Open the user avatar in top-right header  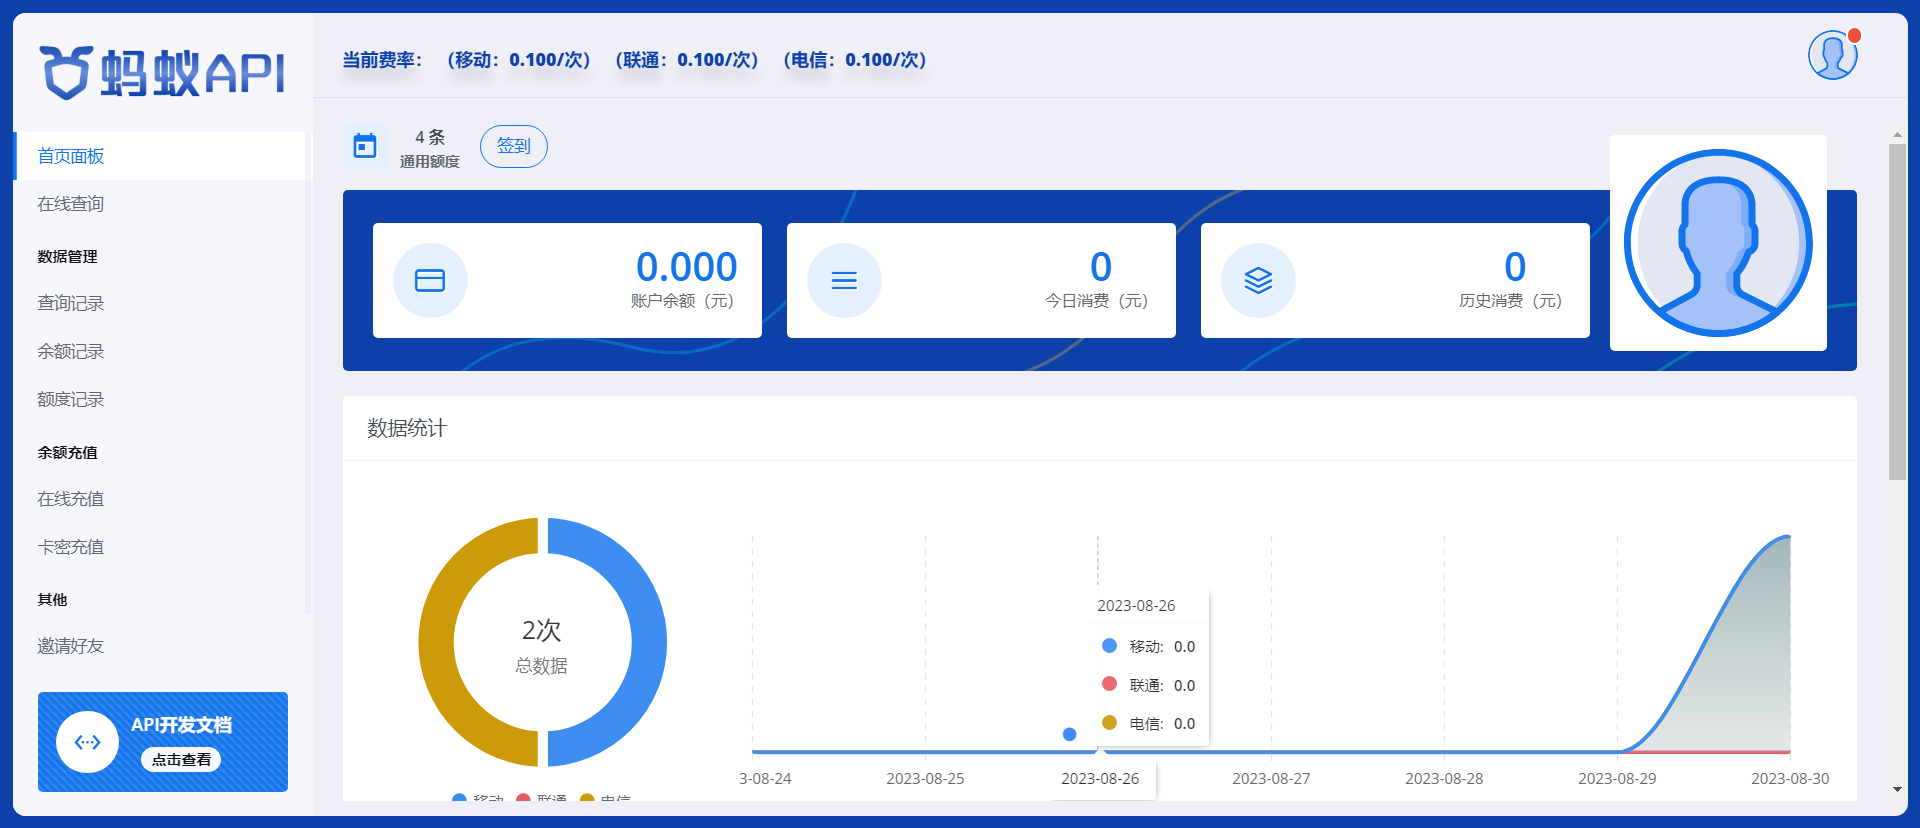[1832, 55]
